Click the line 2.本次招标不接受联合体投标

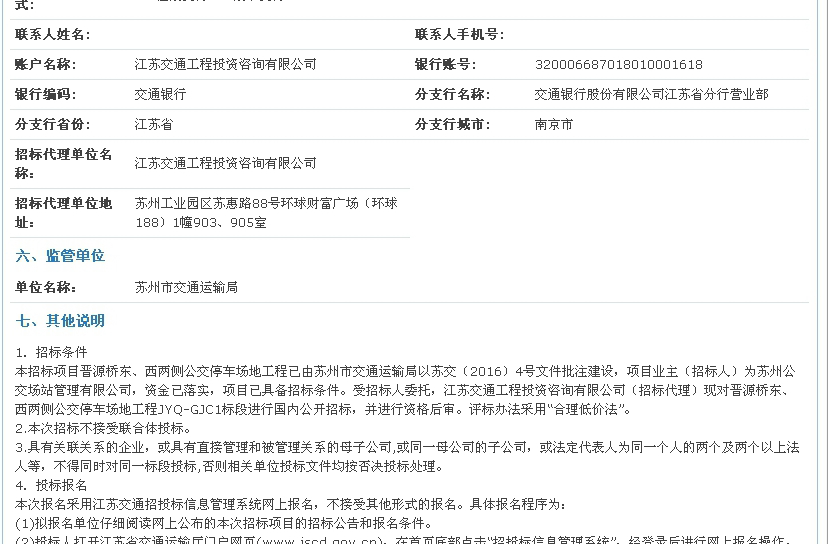pyautogui.click(x=103, y=428)
